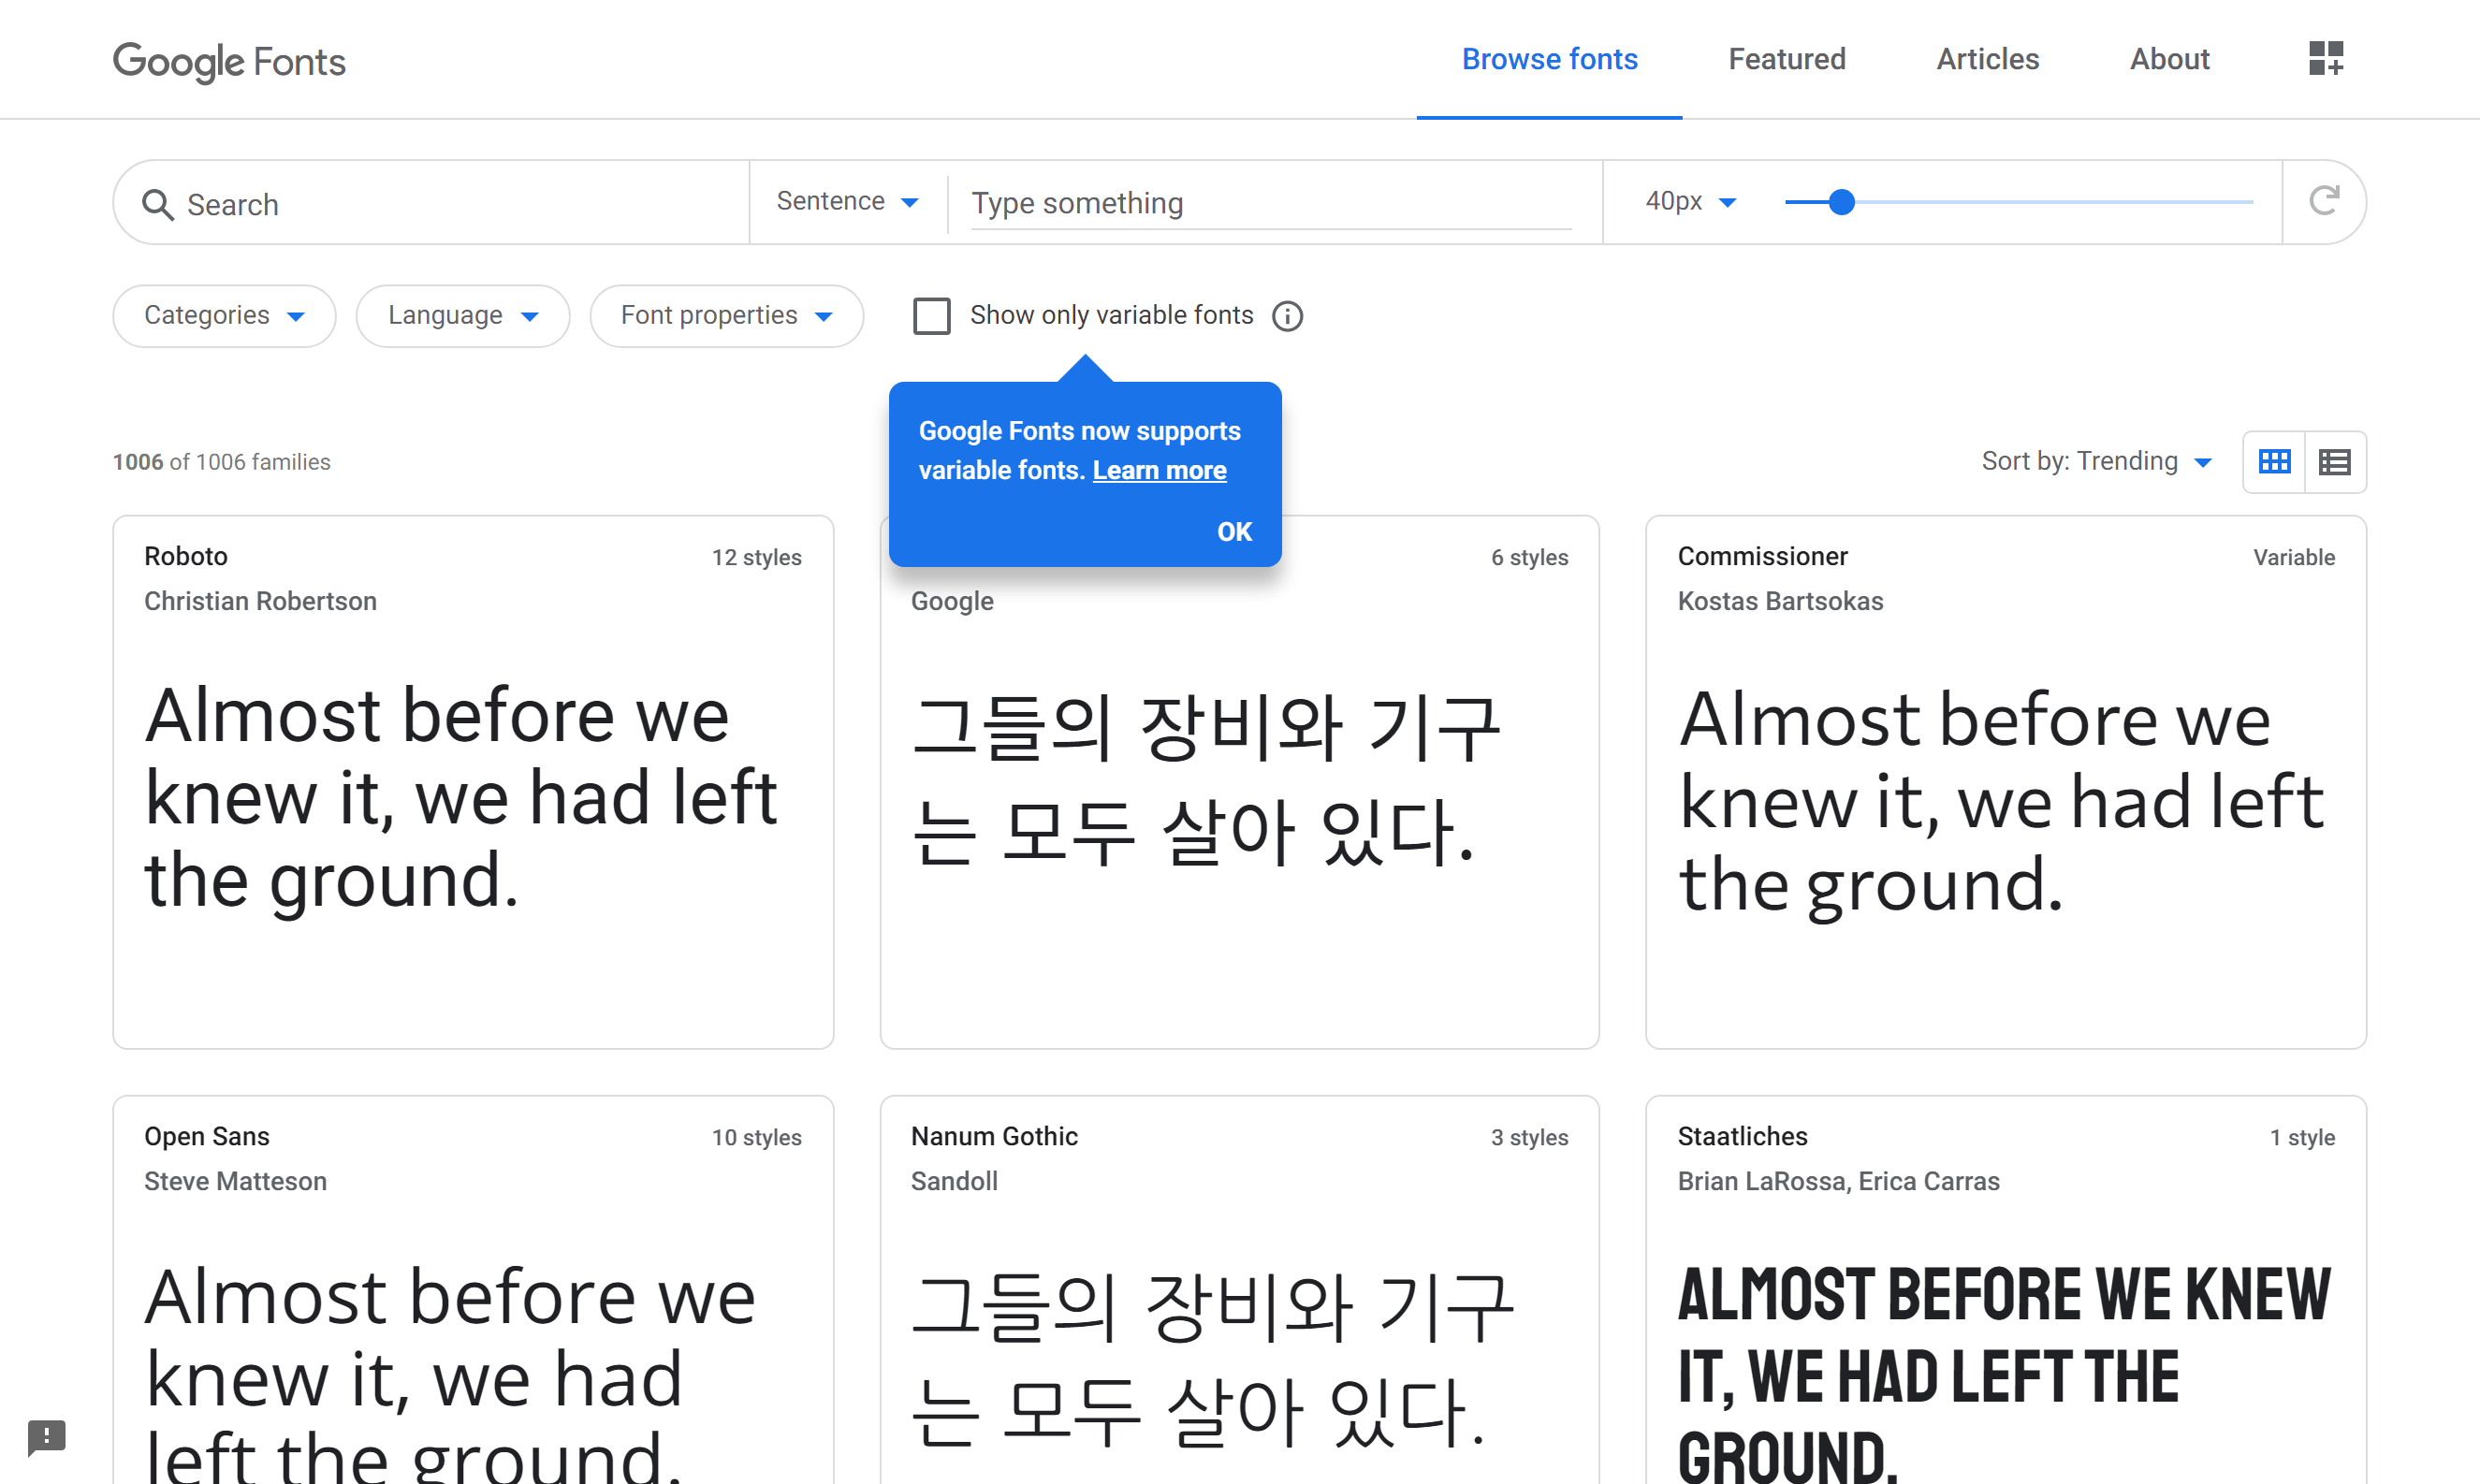Open the Nanum Gothic font card
Image resolution: width=2480 pixels, height=1484 pixels.
1239,1290
